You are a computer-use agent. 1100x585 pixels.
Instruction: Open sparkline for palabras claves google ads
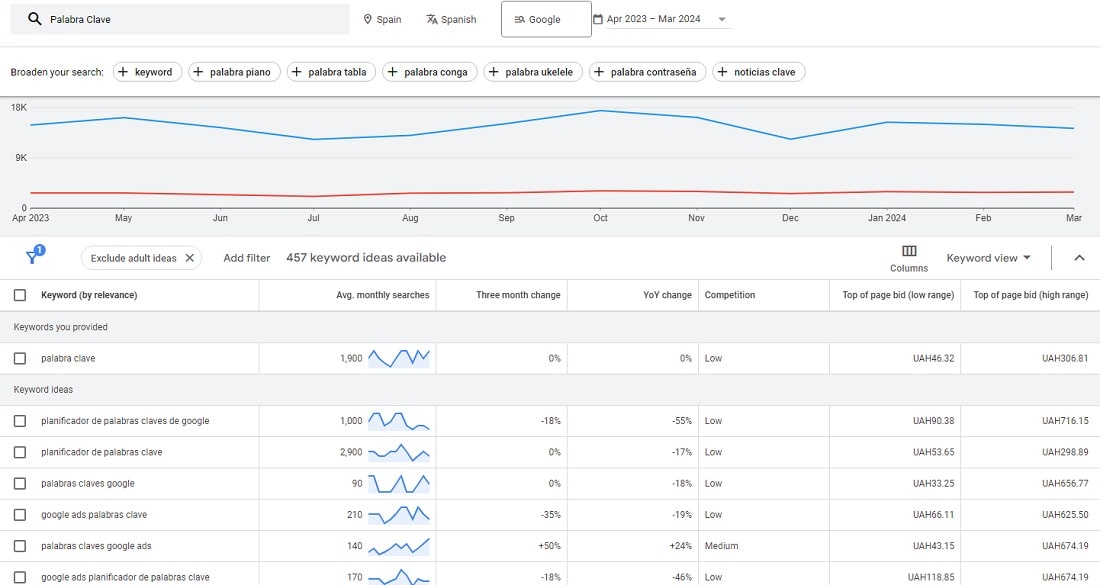tap(399, 546)
